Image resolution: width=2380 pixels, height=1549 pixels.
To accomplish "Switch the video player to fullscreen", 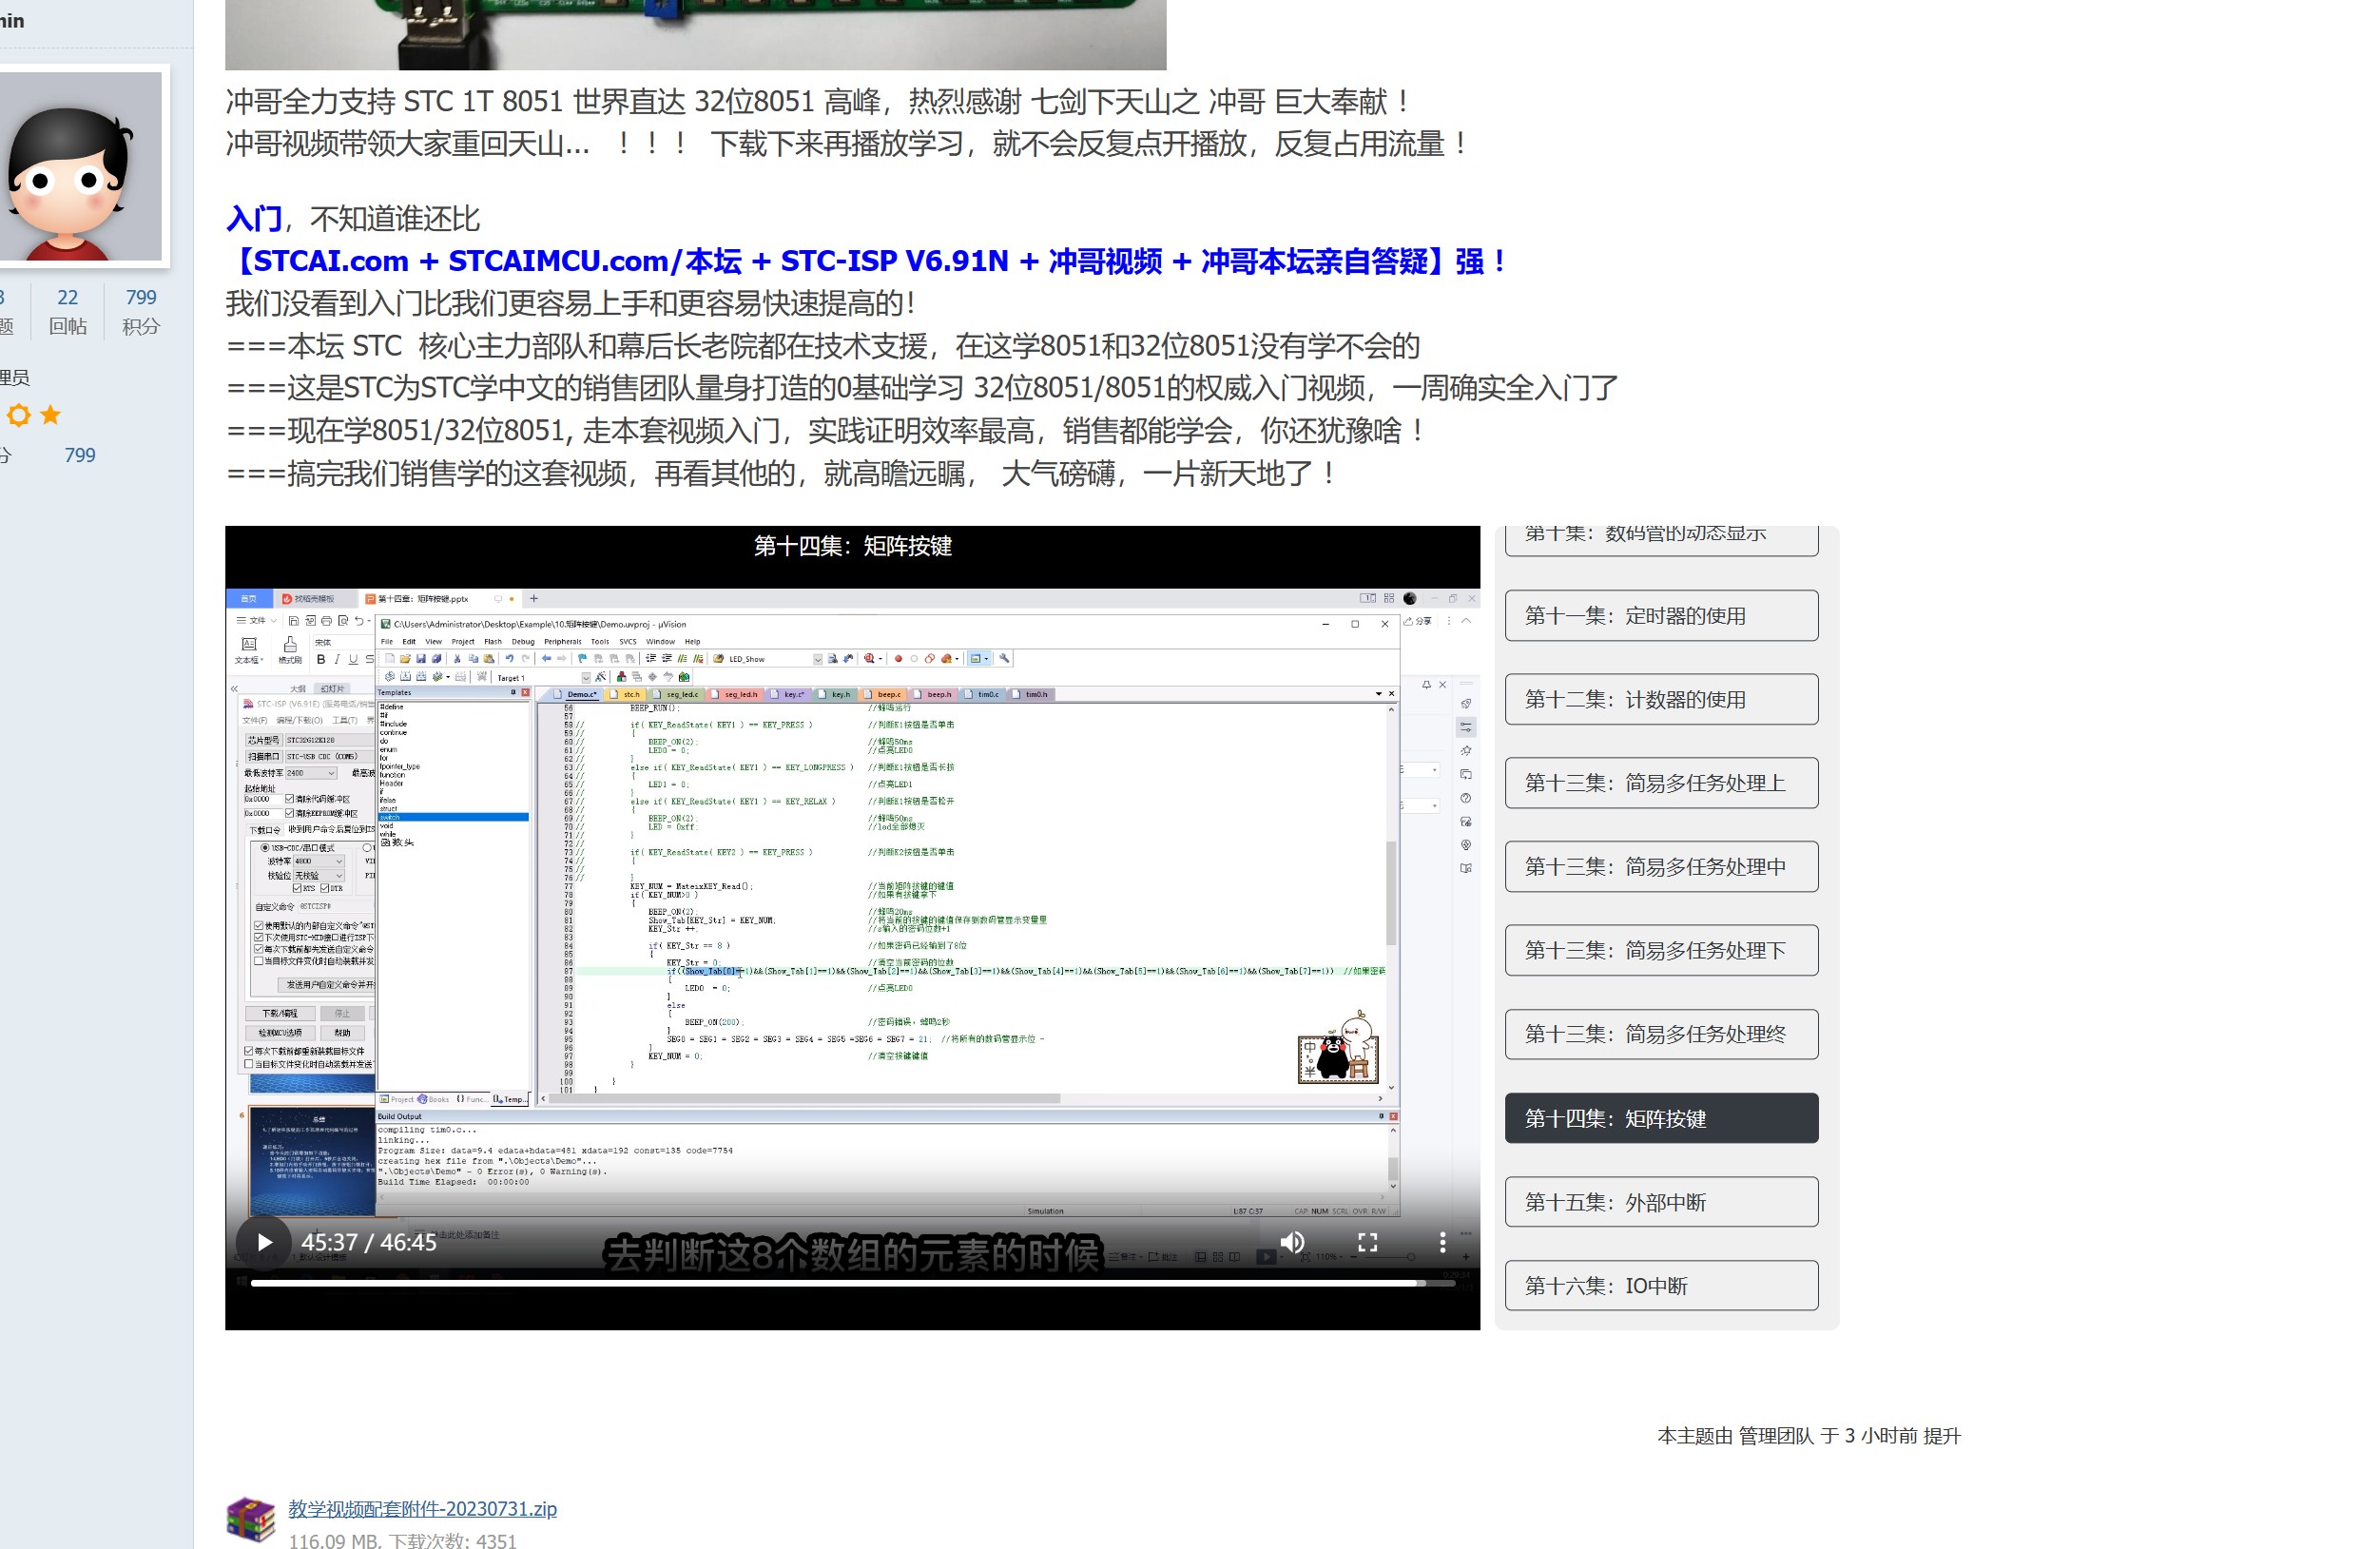I will point(1367,1242).
